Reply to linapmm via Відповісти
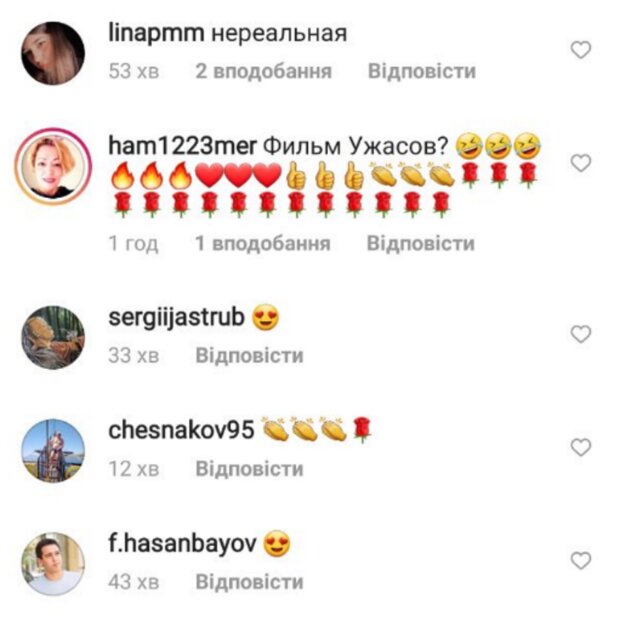This screenshot has height=622, width=620. tap(422, 71)
